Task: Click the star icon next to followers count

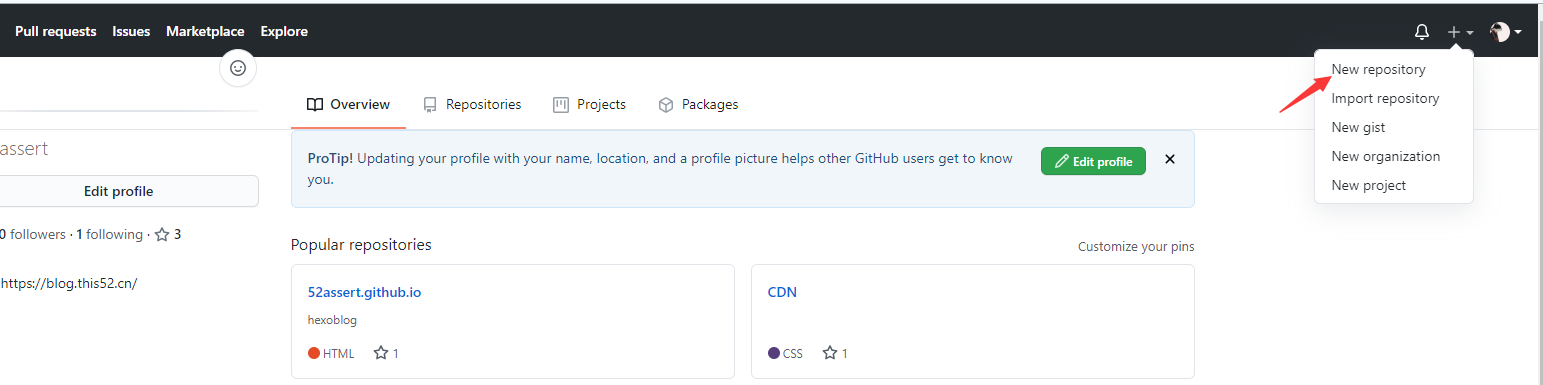Action: point(162,235)
